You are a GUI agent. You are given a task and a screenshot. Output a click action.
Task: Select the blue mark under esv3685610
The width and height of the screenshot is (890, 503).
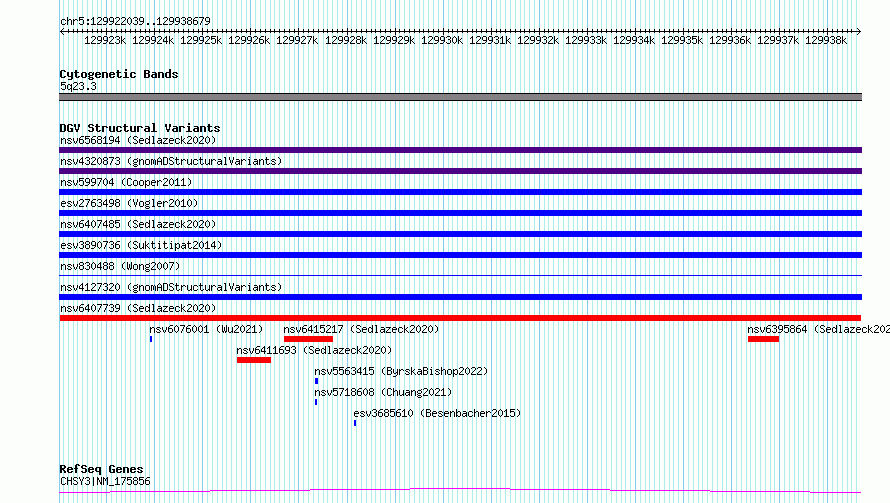pyautogui.click(x=355, y=423)
